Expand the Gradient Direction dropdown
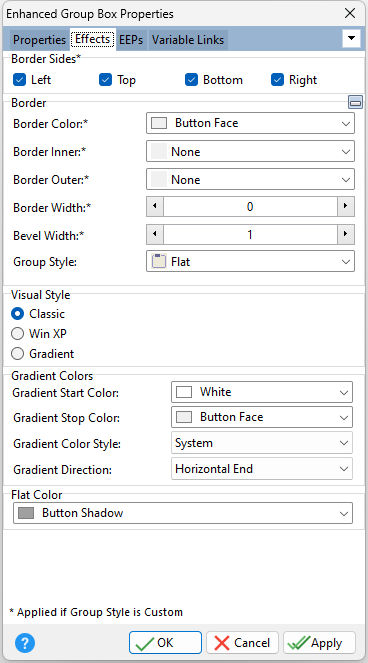 point(262,468)
